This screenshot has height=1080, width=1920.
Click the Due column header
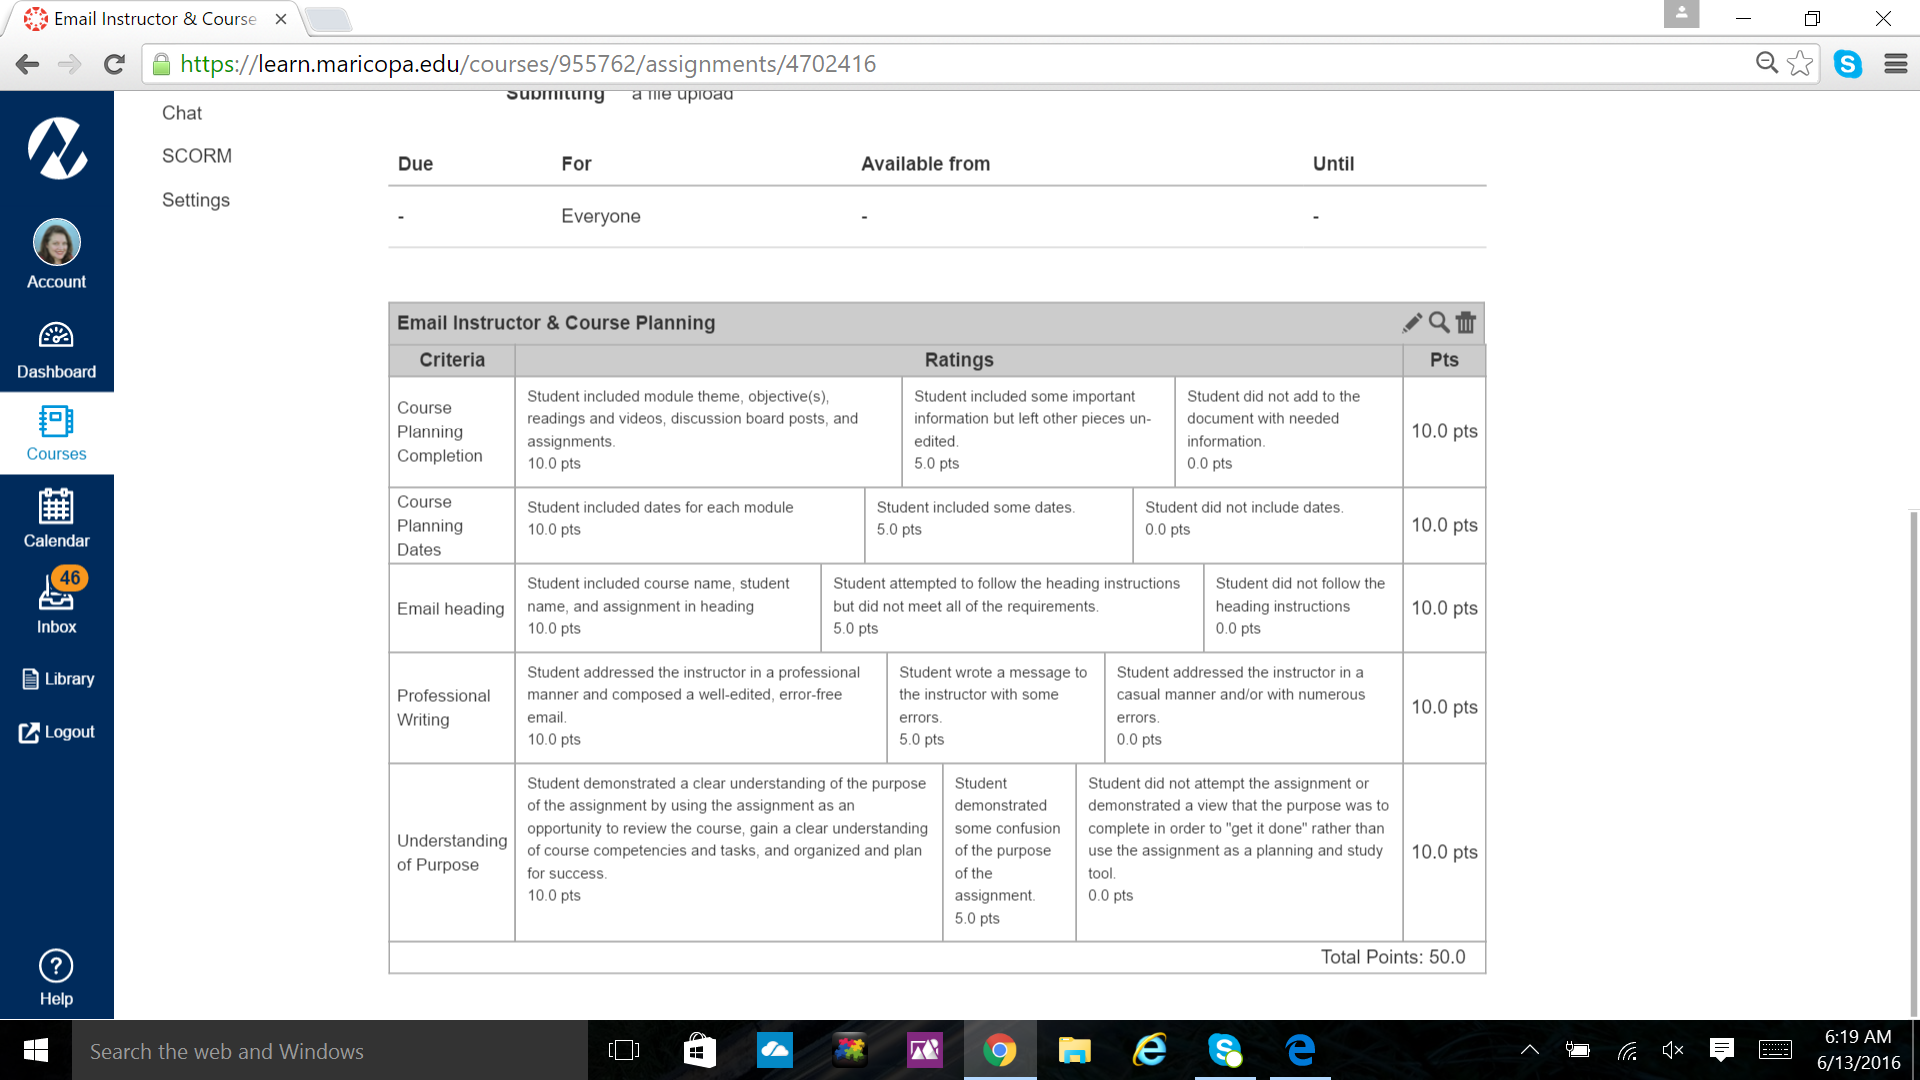pos(416,164)
